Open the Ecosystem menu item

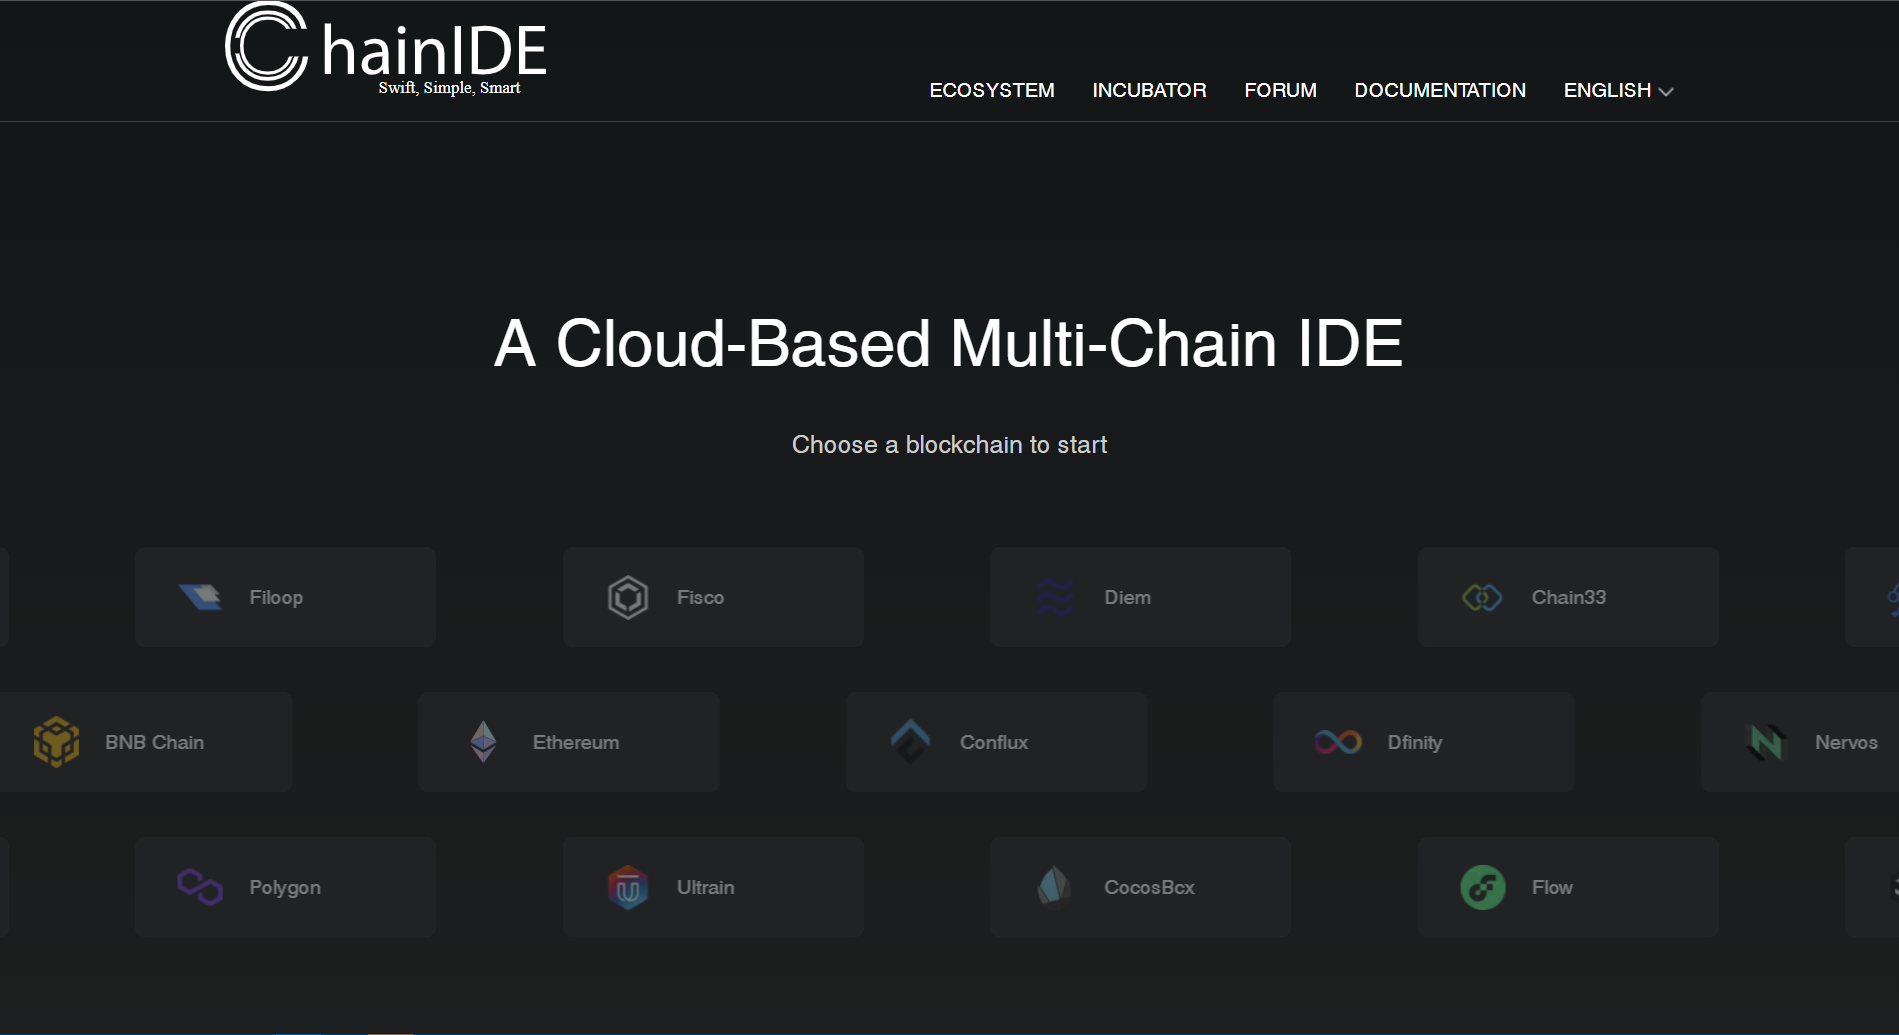click(x=991, y=90)
